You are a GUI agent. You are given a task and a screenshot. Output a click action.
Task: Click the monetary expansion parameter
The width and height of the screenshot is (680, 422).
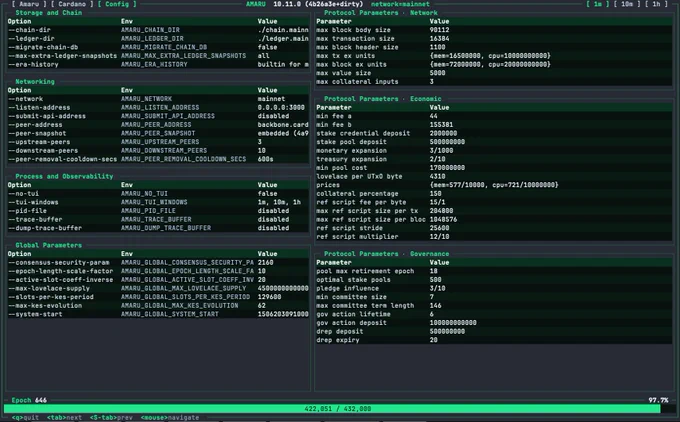tap(351, 151)
